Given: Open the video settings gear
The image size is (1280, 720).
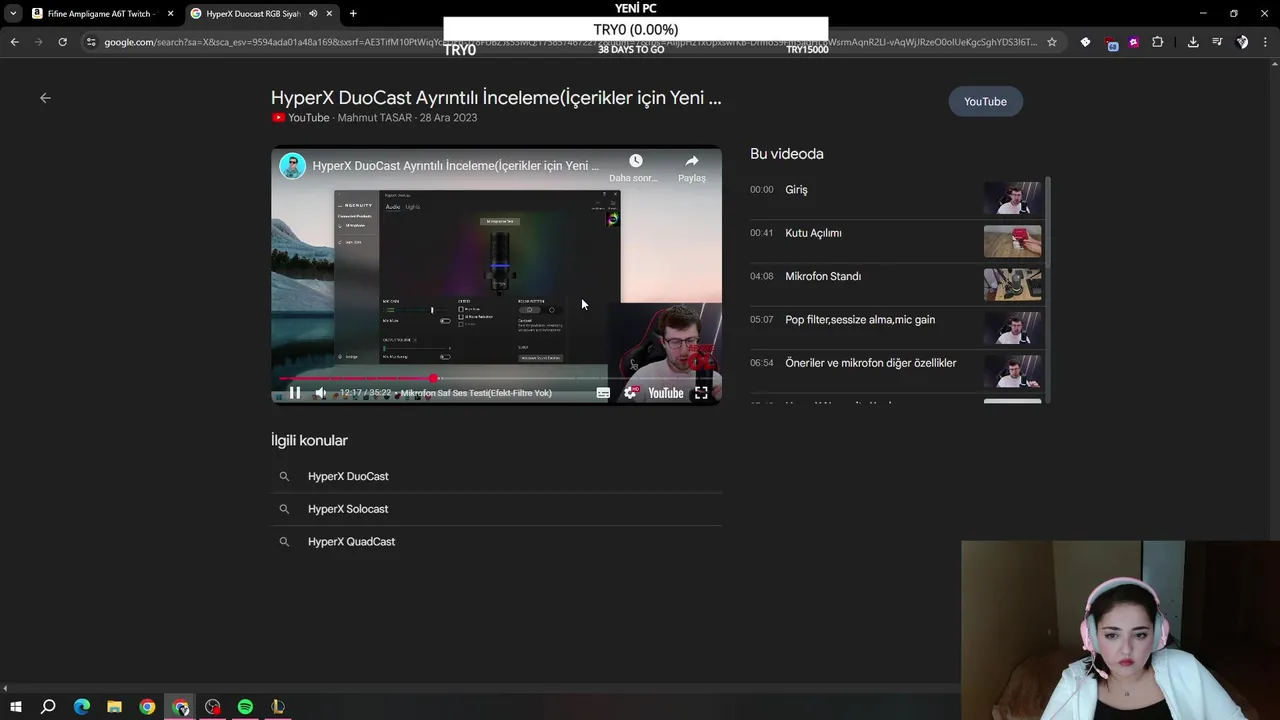Looking at the screenshot, I should 630,393.
